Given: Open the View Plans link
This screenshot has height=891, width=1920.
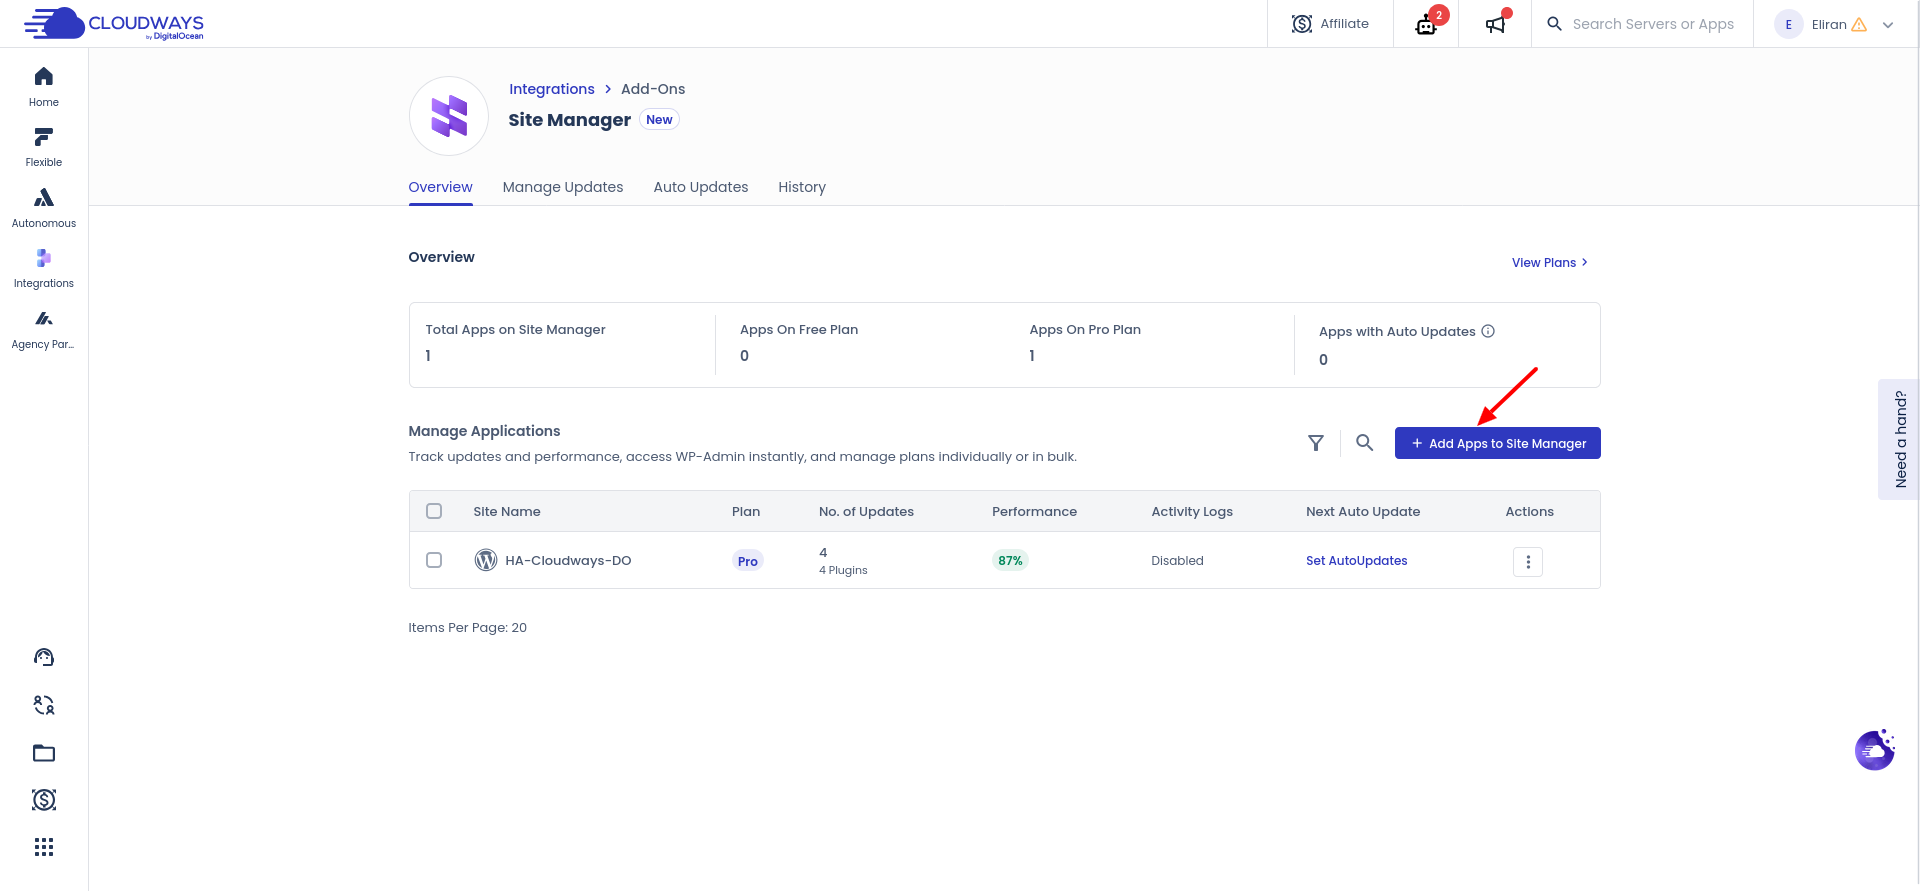Looking at the screenshot, I should (1550, 263).
